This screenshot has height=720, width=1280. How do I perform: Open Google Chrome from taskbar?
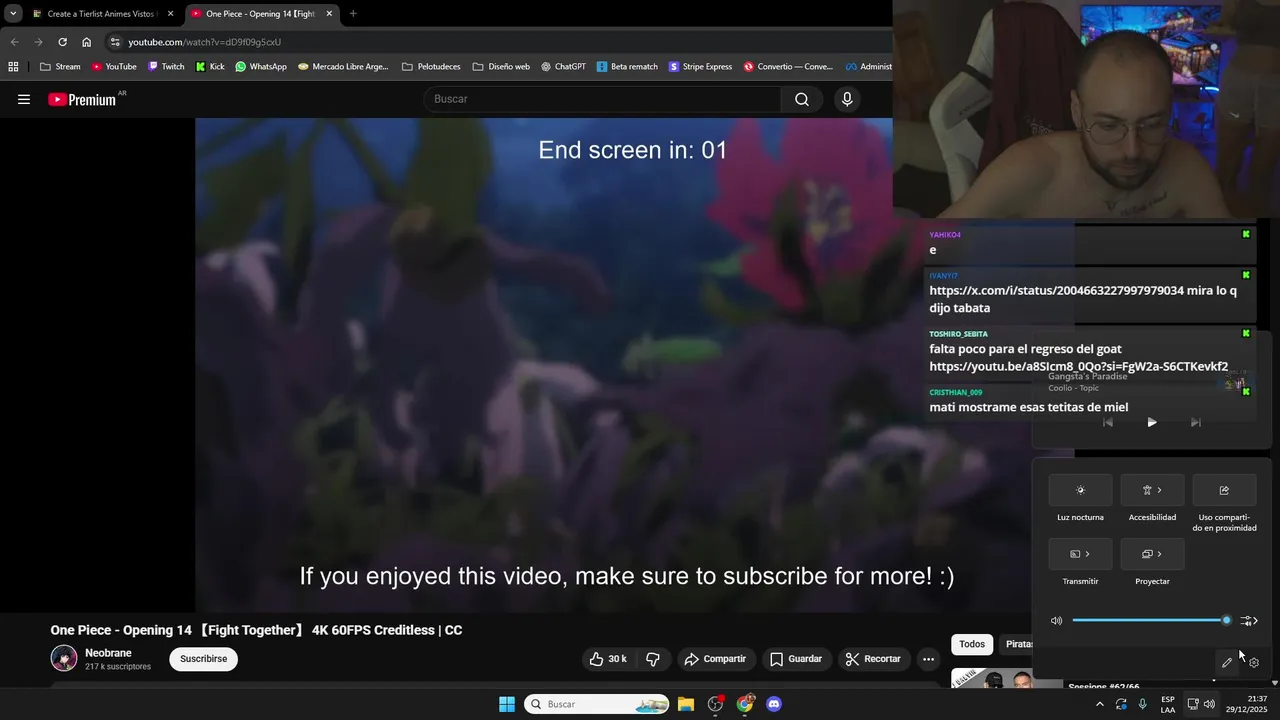coord(745,704)
